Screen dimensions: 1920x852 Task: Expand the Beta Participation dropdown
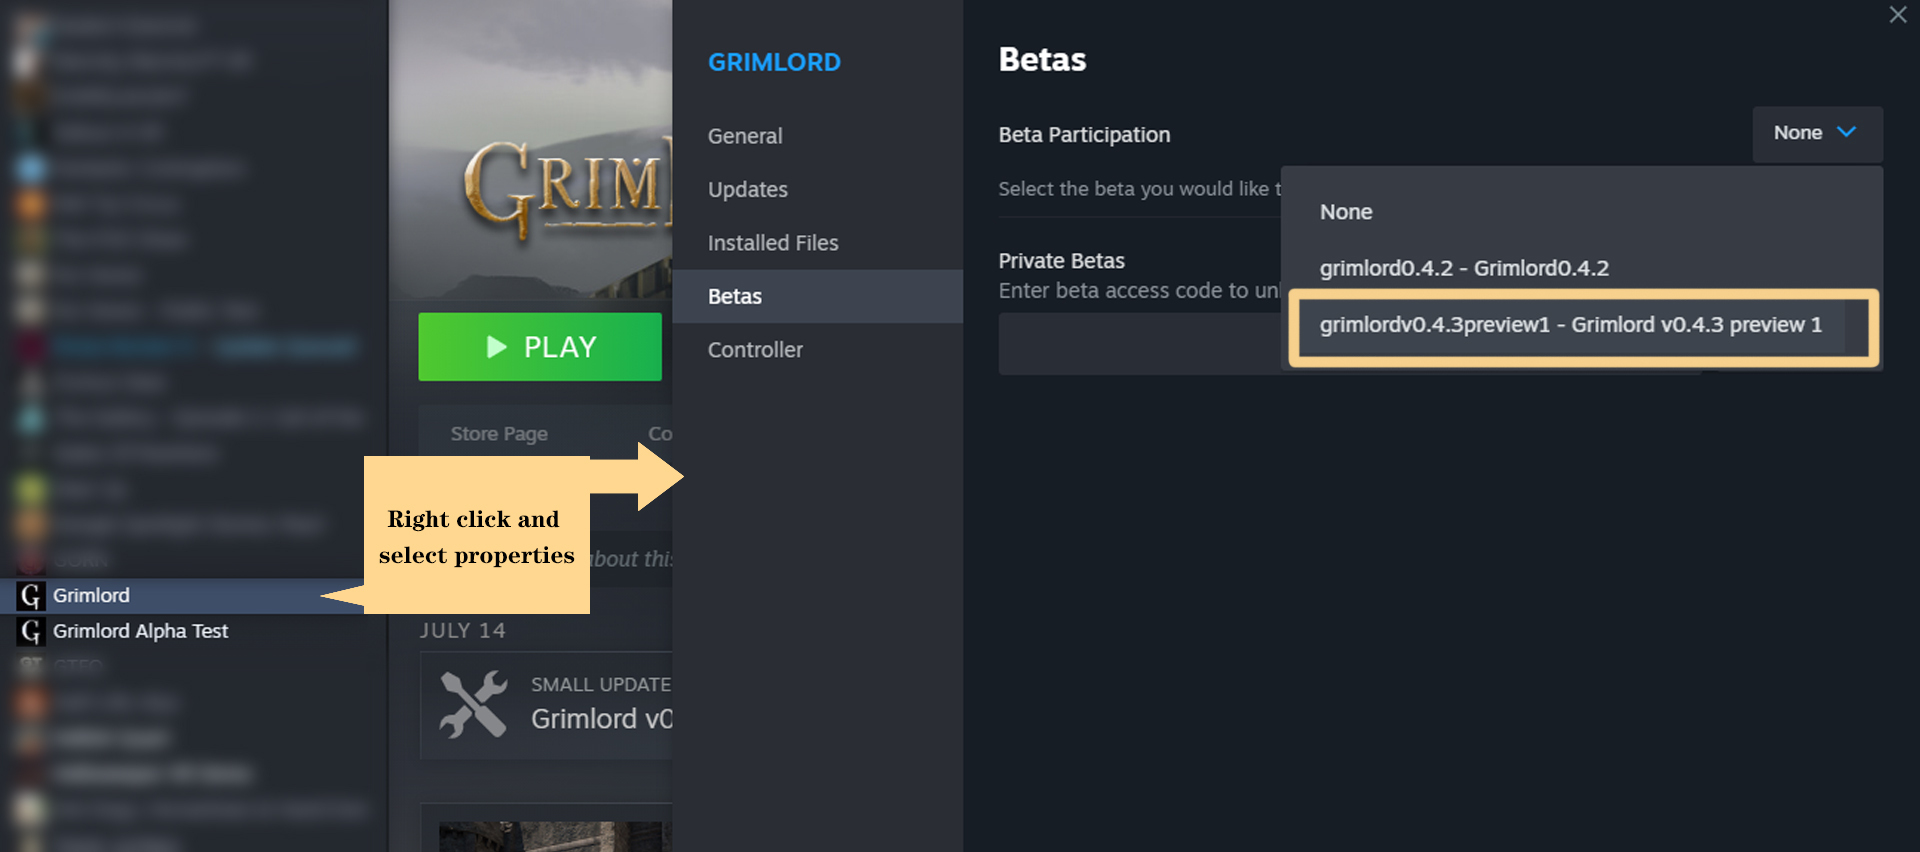tap(1817, 133)
